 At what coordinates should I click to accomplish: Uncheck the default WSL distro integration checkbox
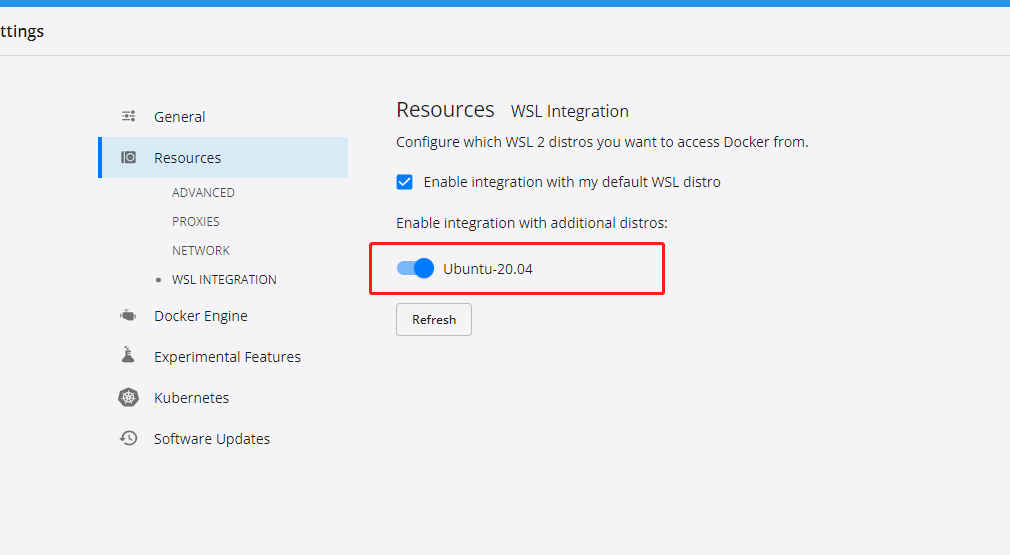coord(405,182)
